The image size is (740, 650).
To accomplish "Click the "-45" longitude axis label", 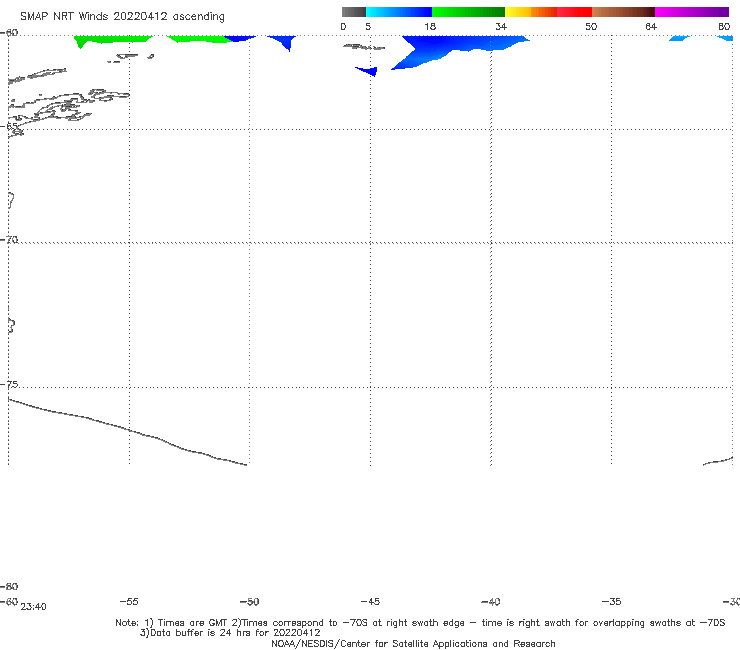I will click(370, 601).
